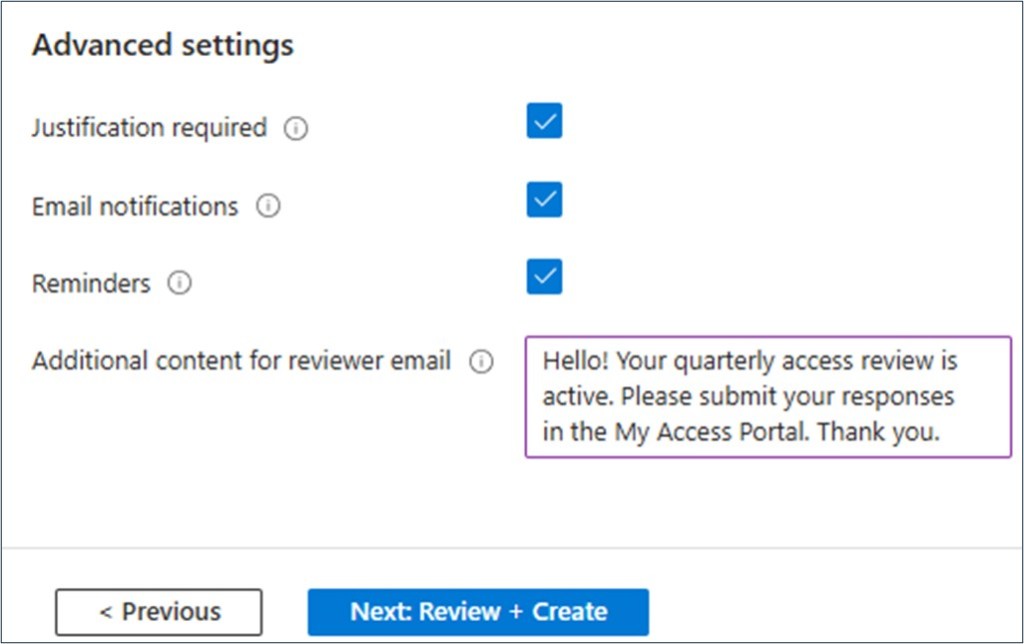Proceed with Next: Review + Create
Image resolution: width=1024 pixels, height=644 pixels.
pyautogui.click(x=478, y=612)
